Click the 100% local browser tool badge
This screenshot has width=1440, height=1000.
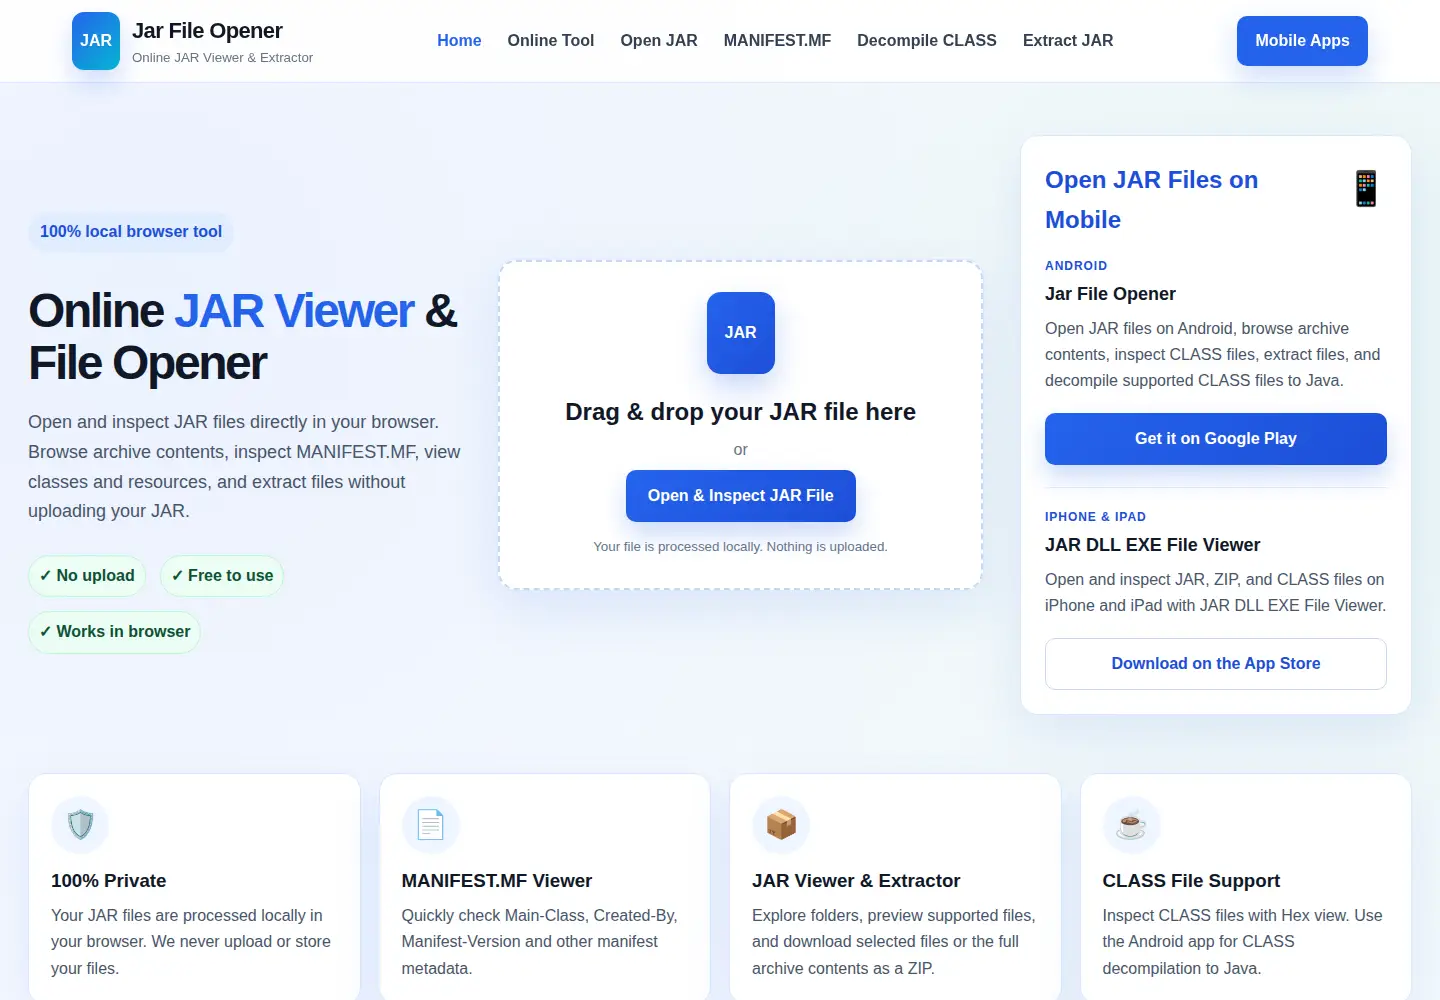pyautogui.click(x=131, y=232)
